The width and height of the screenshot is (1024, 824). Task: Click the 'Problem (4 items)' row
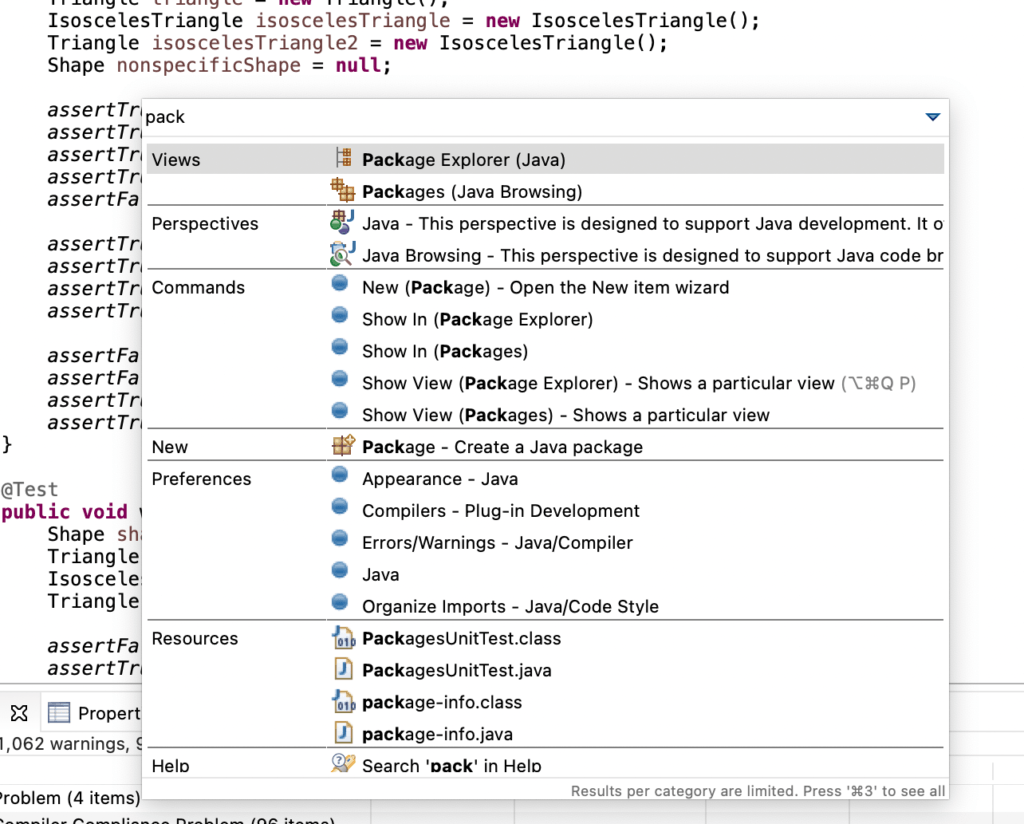click(70, 798)
